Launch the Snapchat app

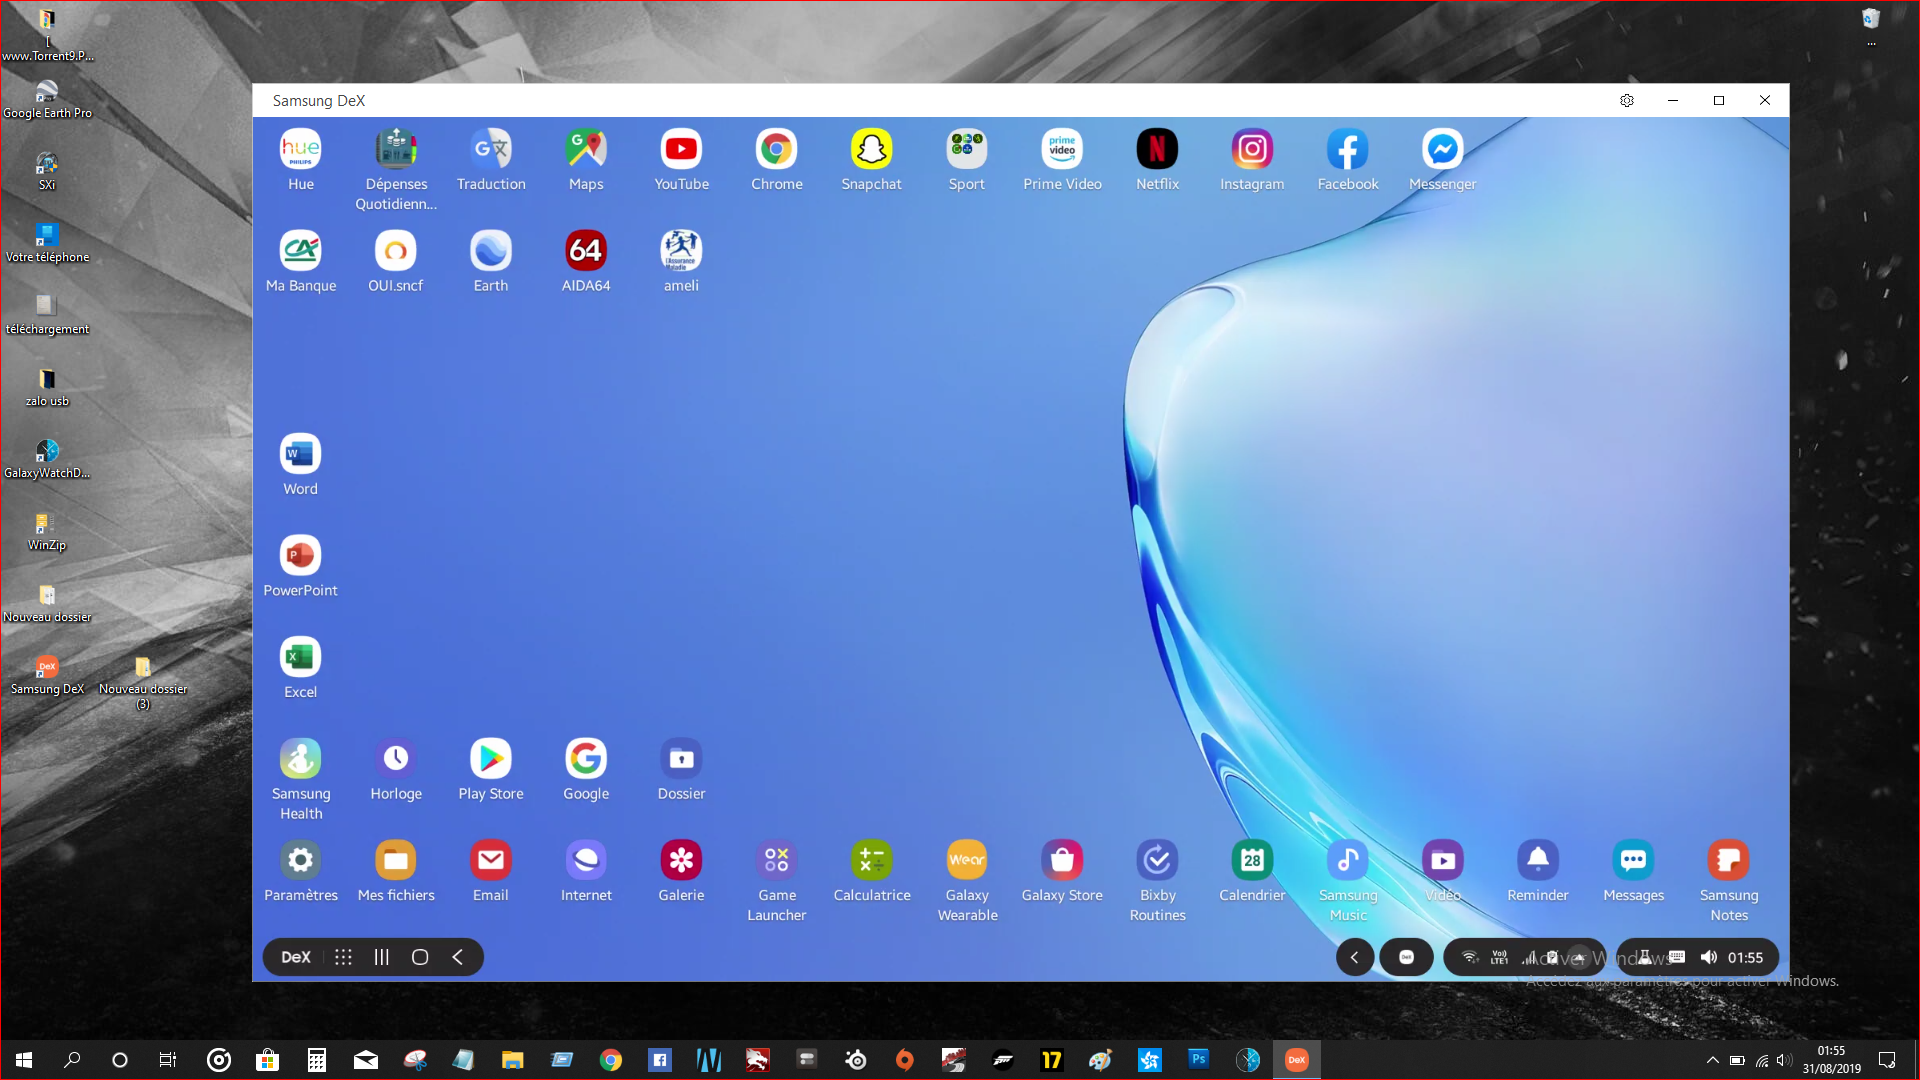[871, 150]
